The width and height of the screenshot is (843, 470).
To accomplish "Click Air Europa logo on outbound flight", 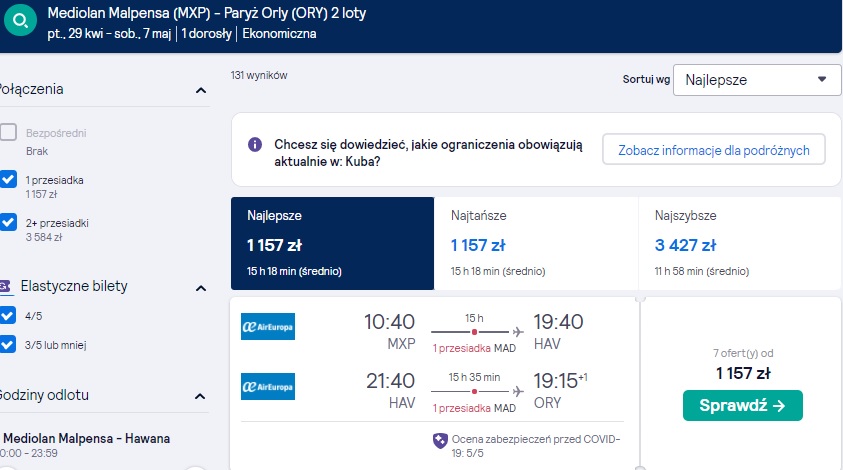I will 268,326.
